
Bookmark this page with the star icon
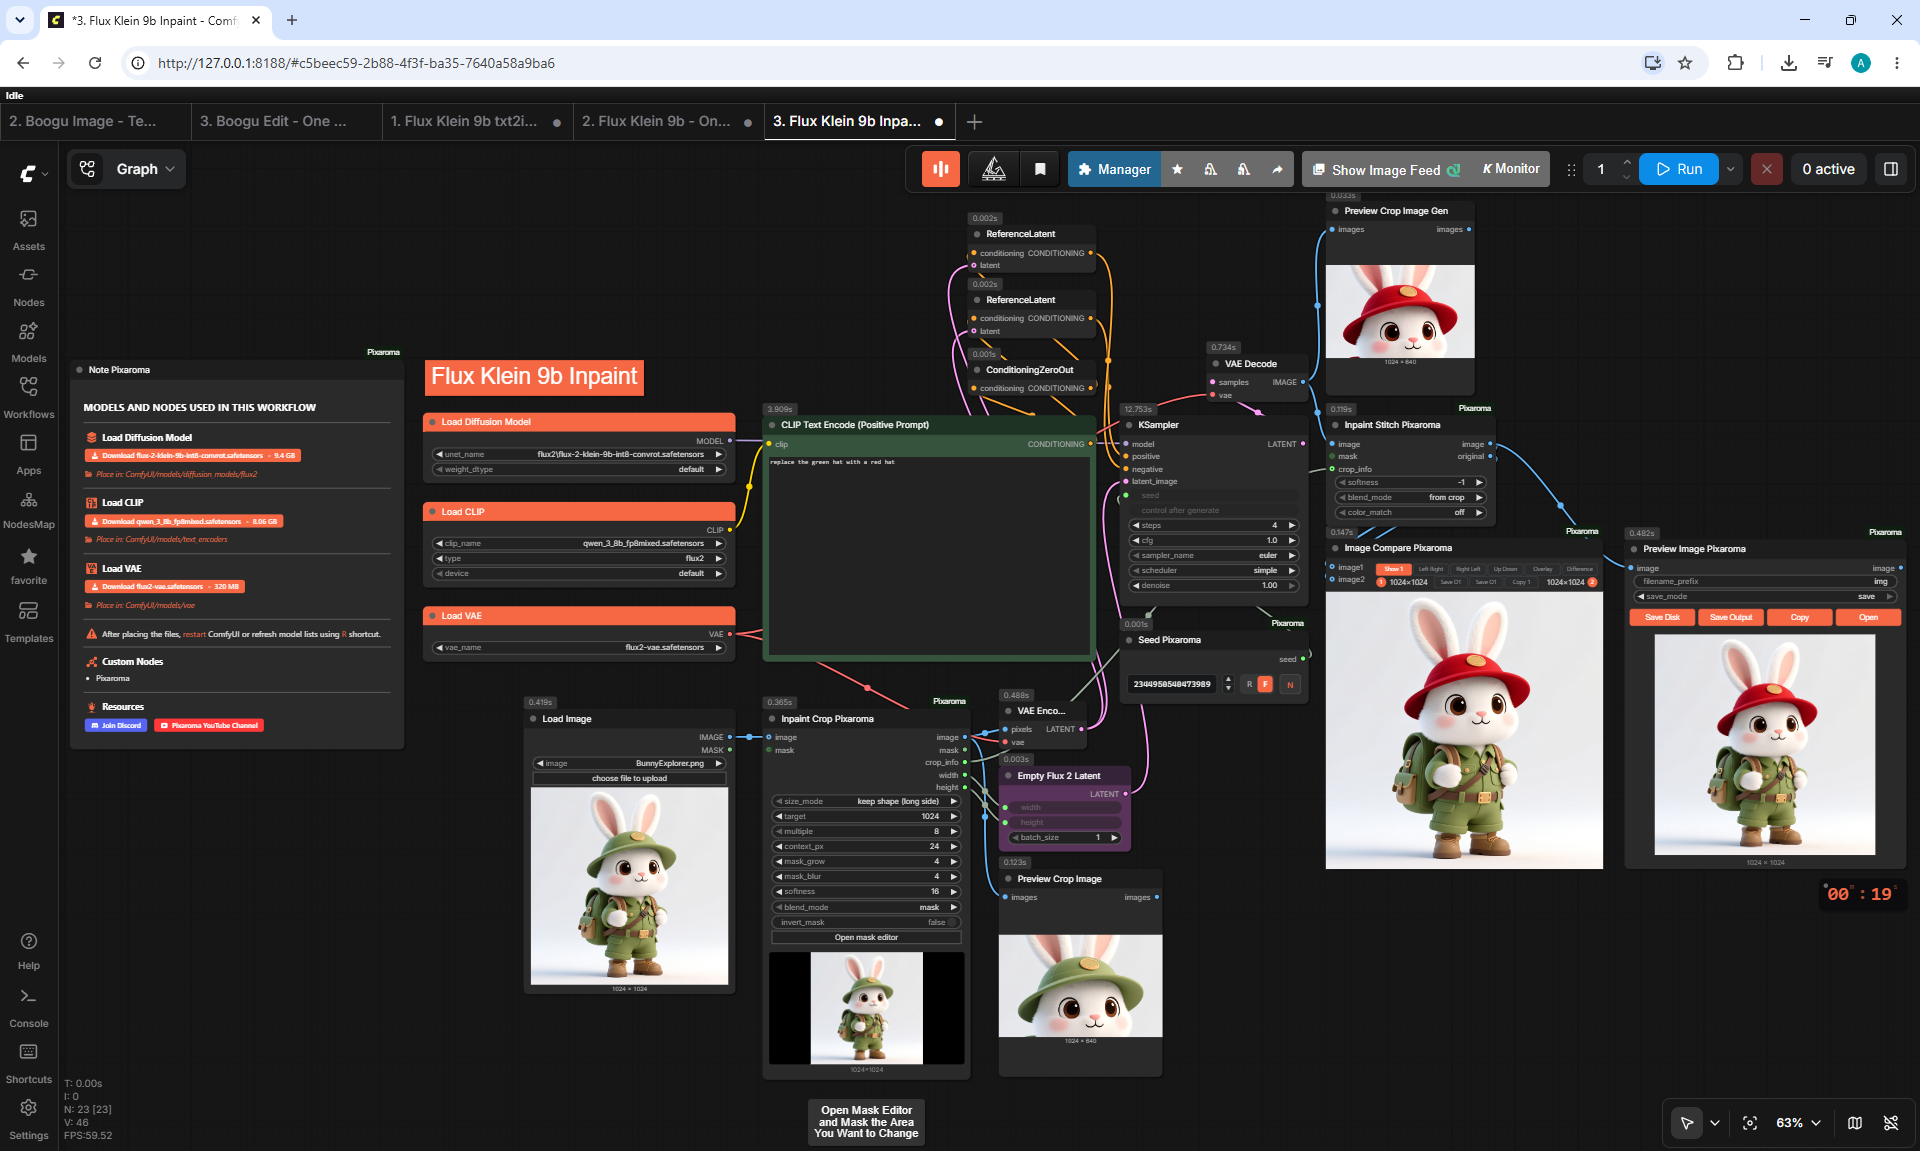(1685, 63)
